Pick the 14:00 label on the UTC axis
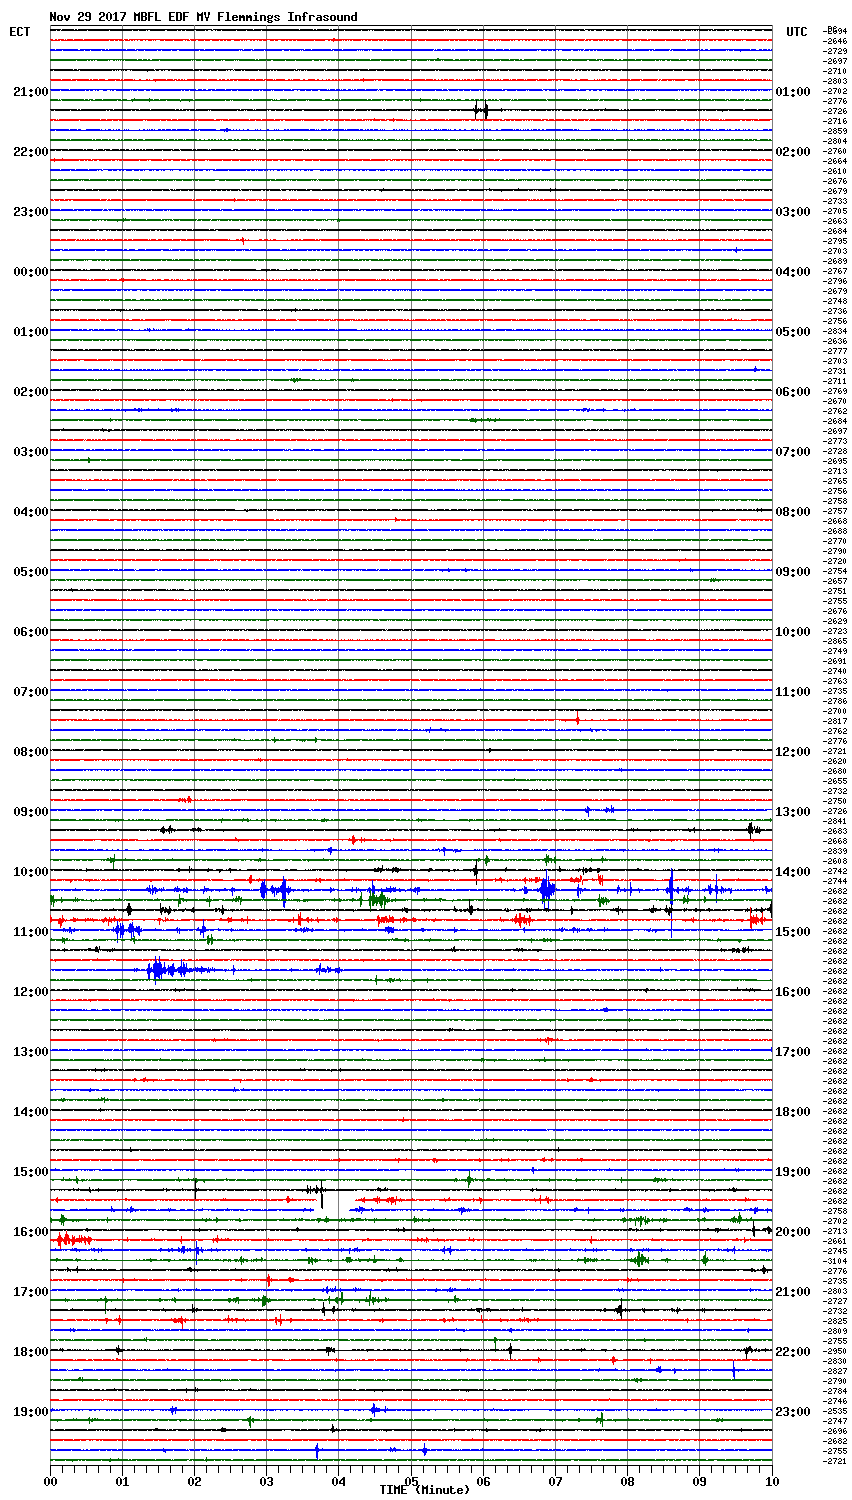This screenshot has width=852, height=1500. [793, 872]
